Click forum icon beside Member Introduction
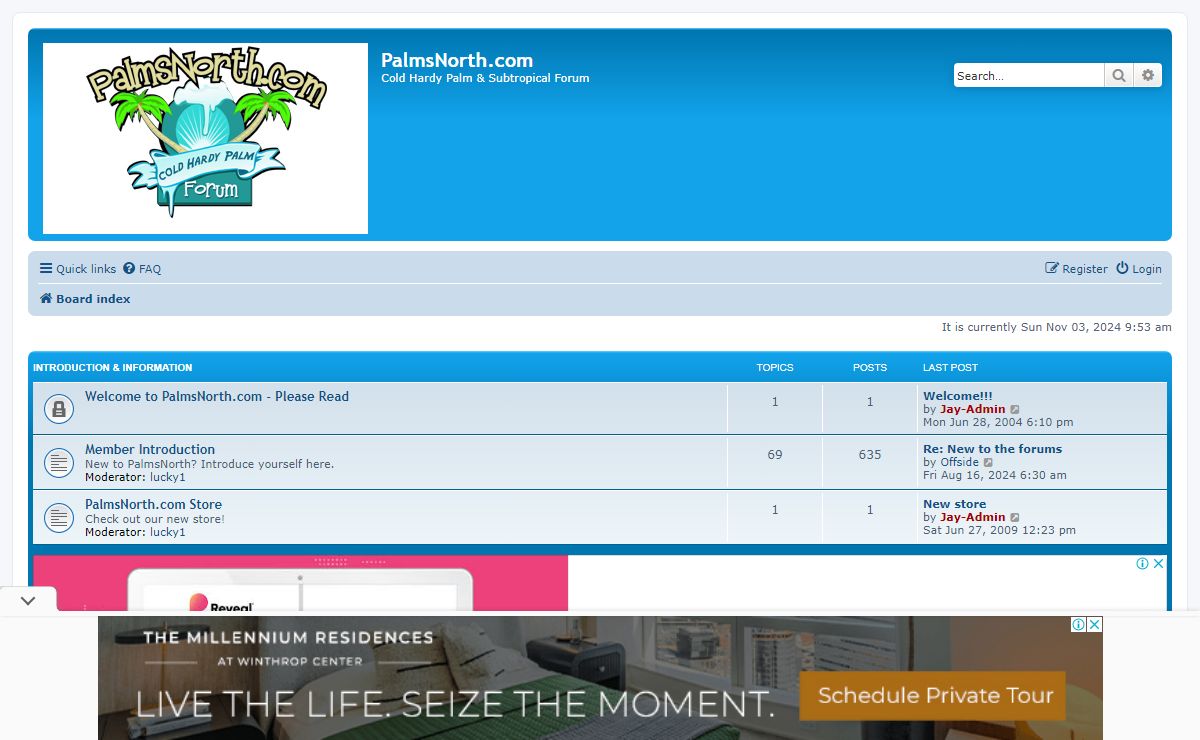Image resolution: width=1200 pixels, height=740 pixels. (x=59, y=462)
